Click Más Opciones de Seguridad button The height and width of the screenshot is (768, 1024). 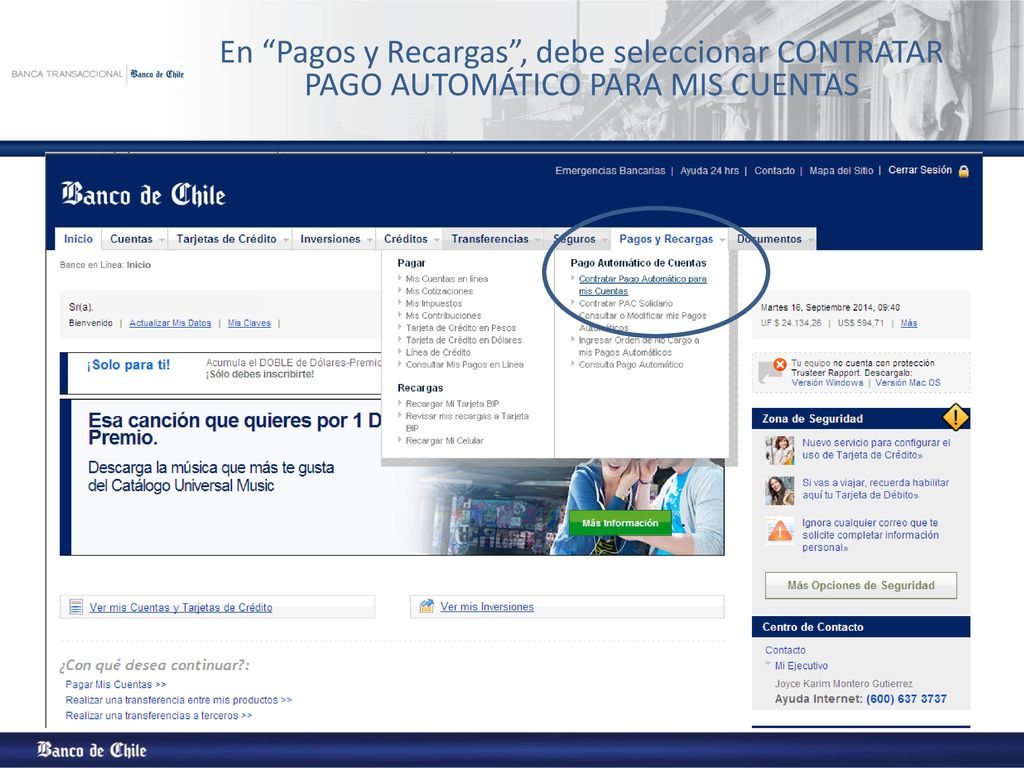click(861, 585)
